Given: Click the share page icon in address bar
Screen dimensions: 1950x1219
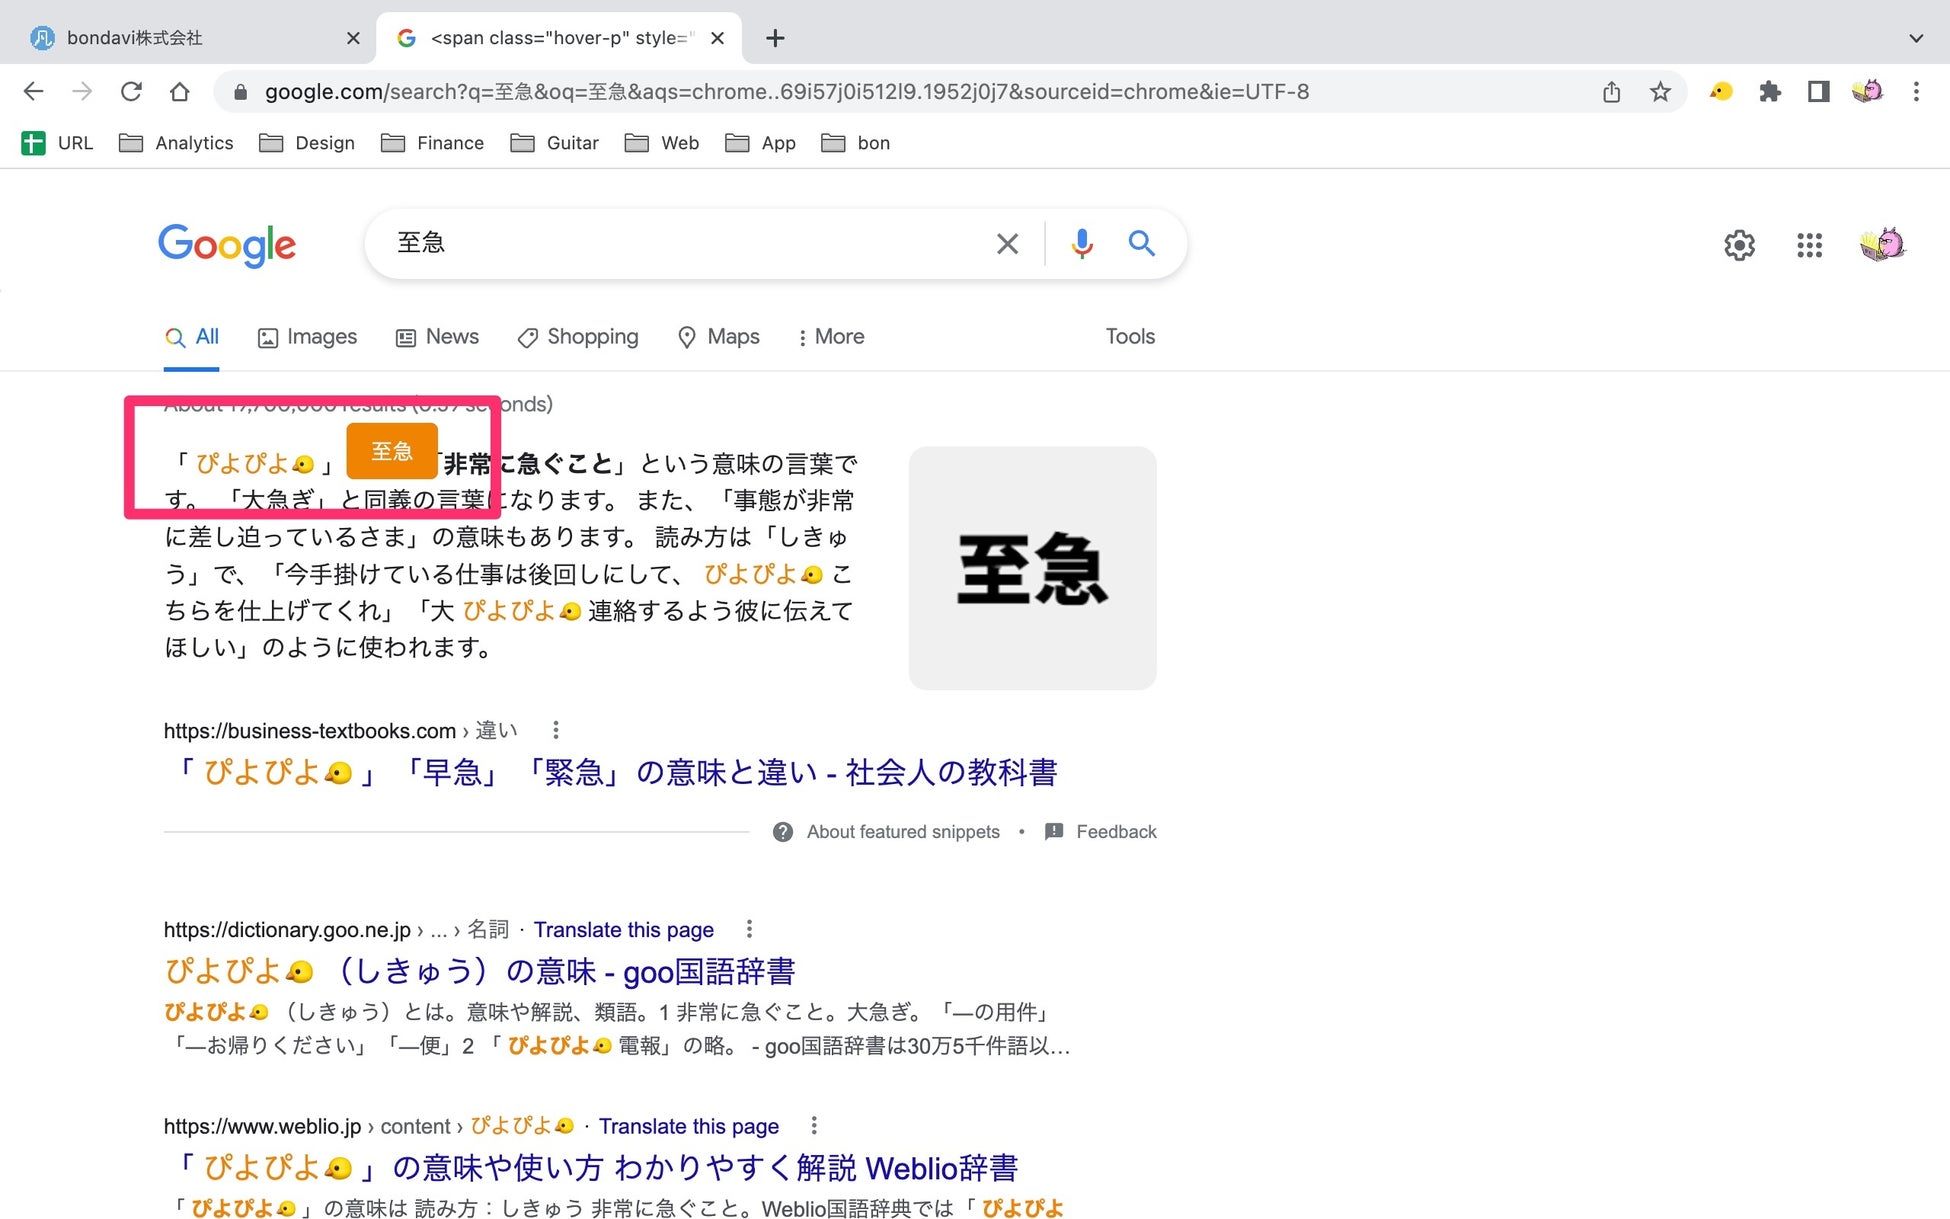Looking at the screenshot, I should click(x=1611, y=92).
